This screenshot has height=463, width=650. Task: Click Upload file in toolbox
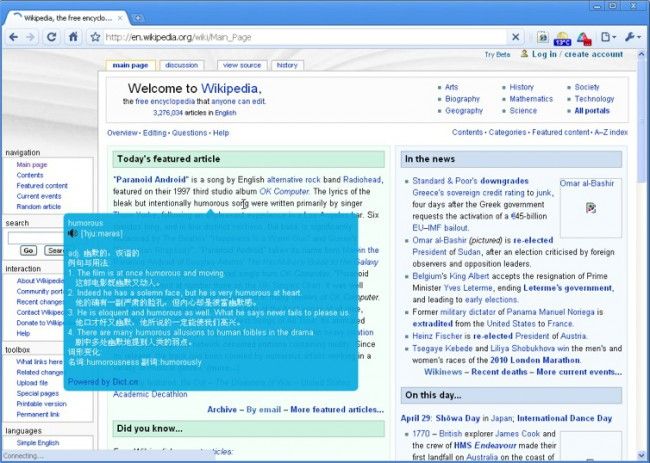click(32, 383)
